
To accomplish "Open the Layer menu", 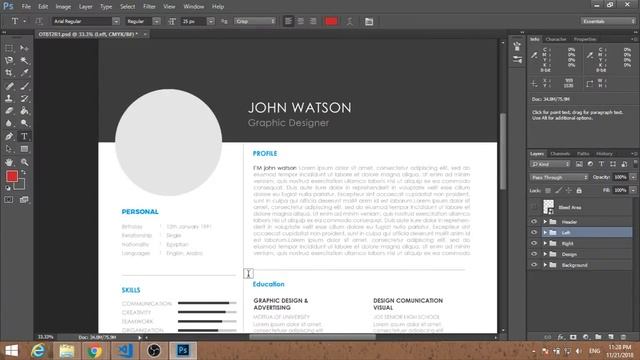I will [x=85, y=7].
